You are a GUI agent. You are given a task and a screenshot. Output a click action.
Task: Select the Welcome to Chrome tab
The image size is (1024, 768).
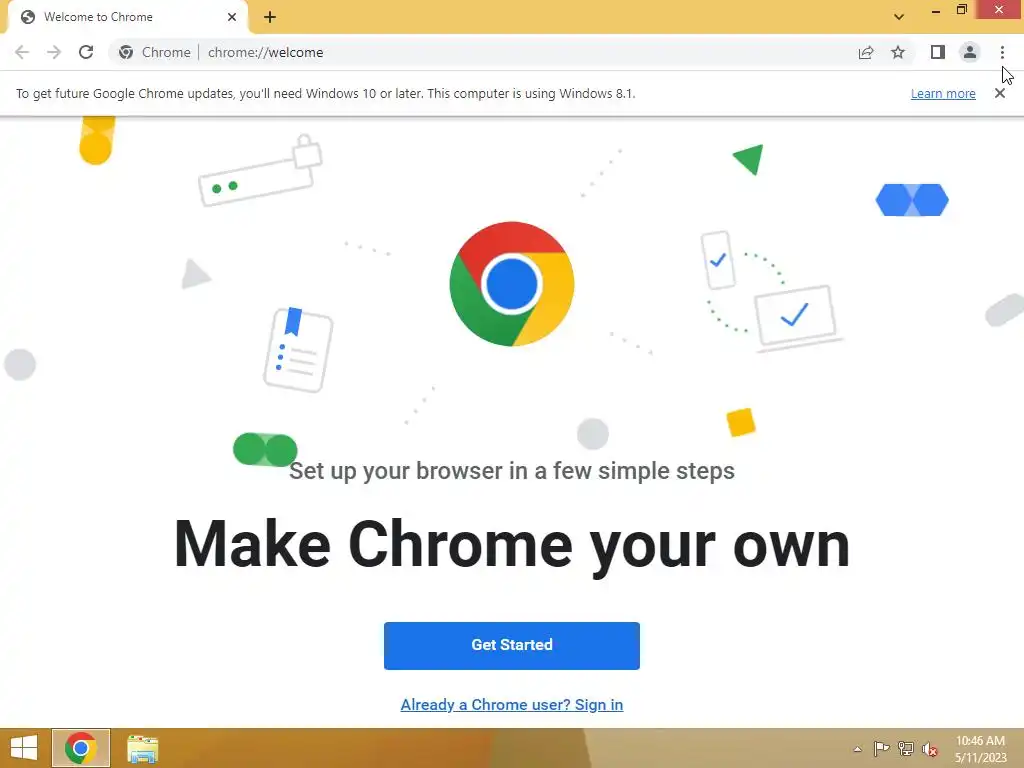[x=127, y=17]
